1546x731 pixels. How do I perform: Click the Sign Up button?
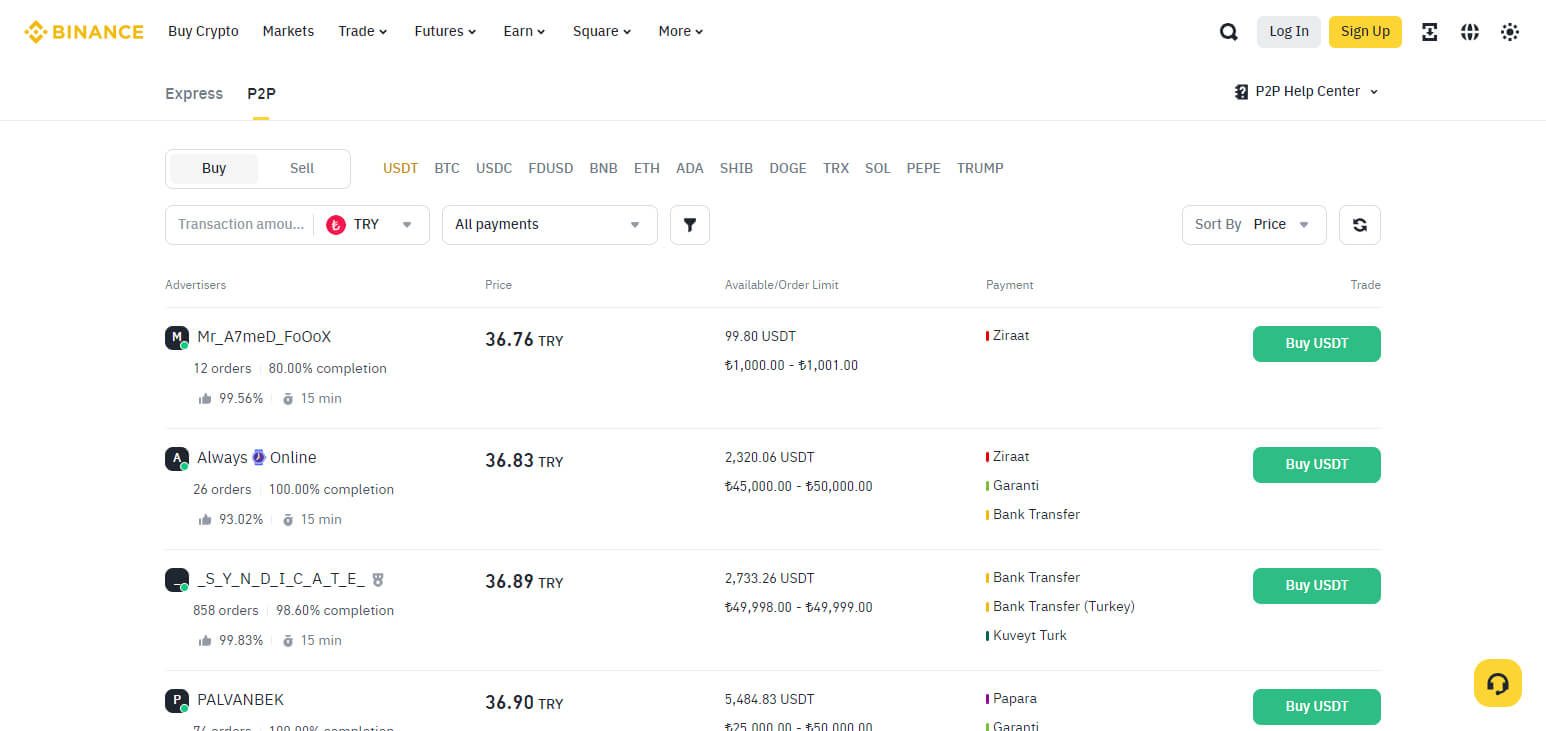click(1365, 32)
